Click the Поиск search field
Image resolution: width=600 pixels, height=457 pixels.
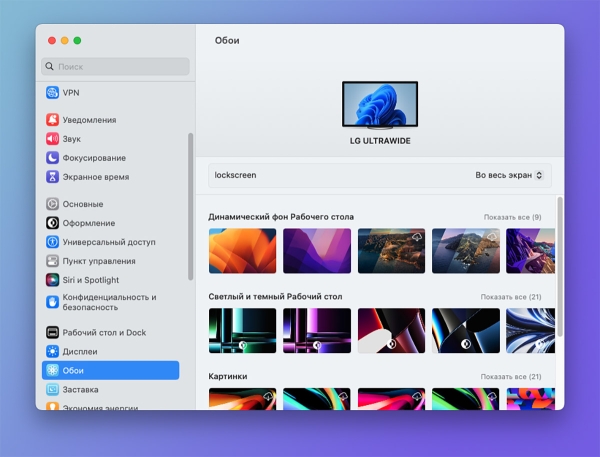click(115, 67)
